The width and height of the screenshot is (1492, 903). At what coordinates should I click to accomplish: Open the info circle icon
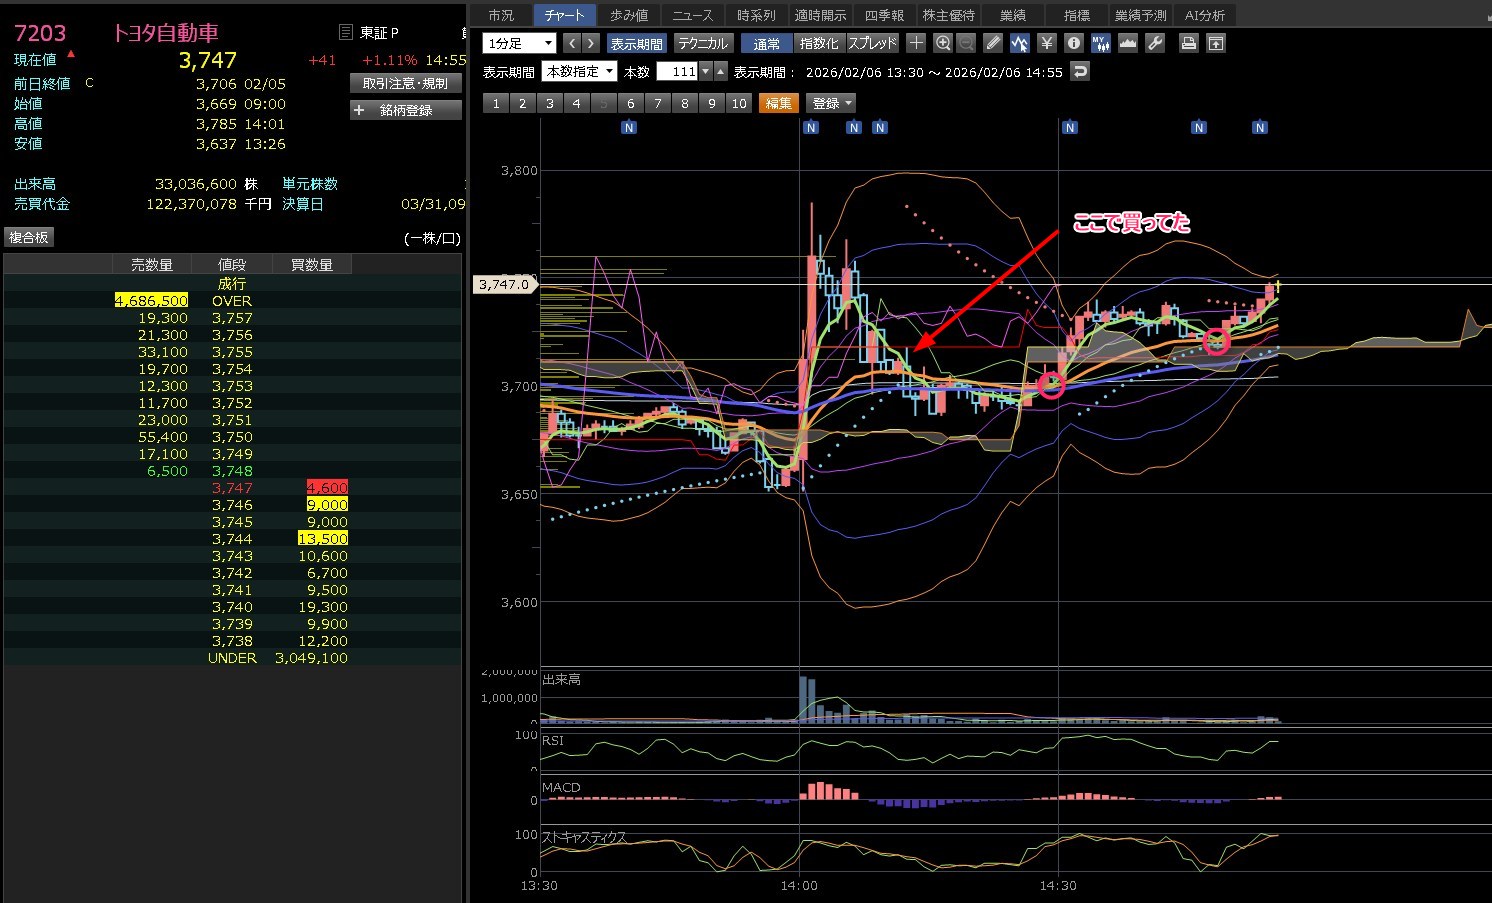point(1073,43)
